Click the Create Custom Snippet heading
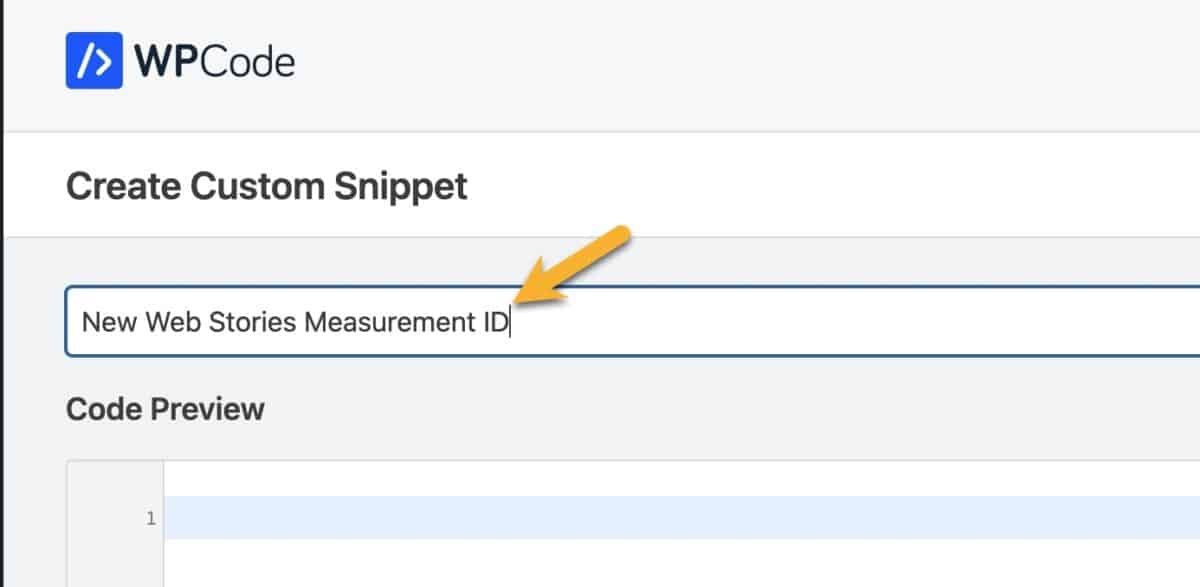1200x587 pixels. click(x=265, y=186)
